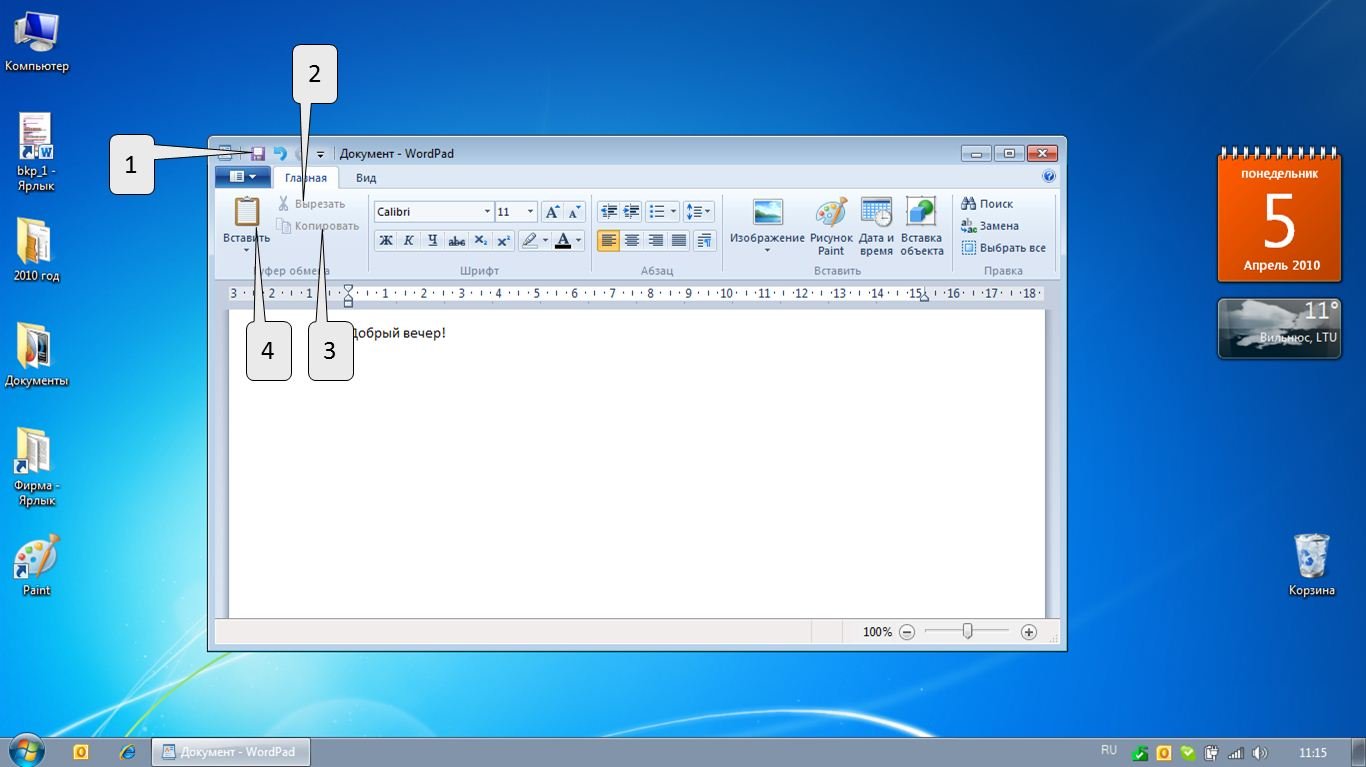Toggle italic formatting (К)
The width and height of the screenshot is (1366, 767).
[x=408, y=240]
